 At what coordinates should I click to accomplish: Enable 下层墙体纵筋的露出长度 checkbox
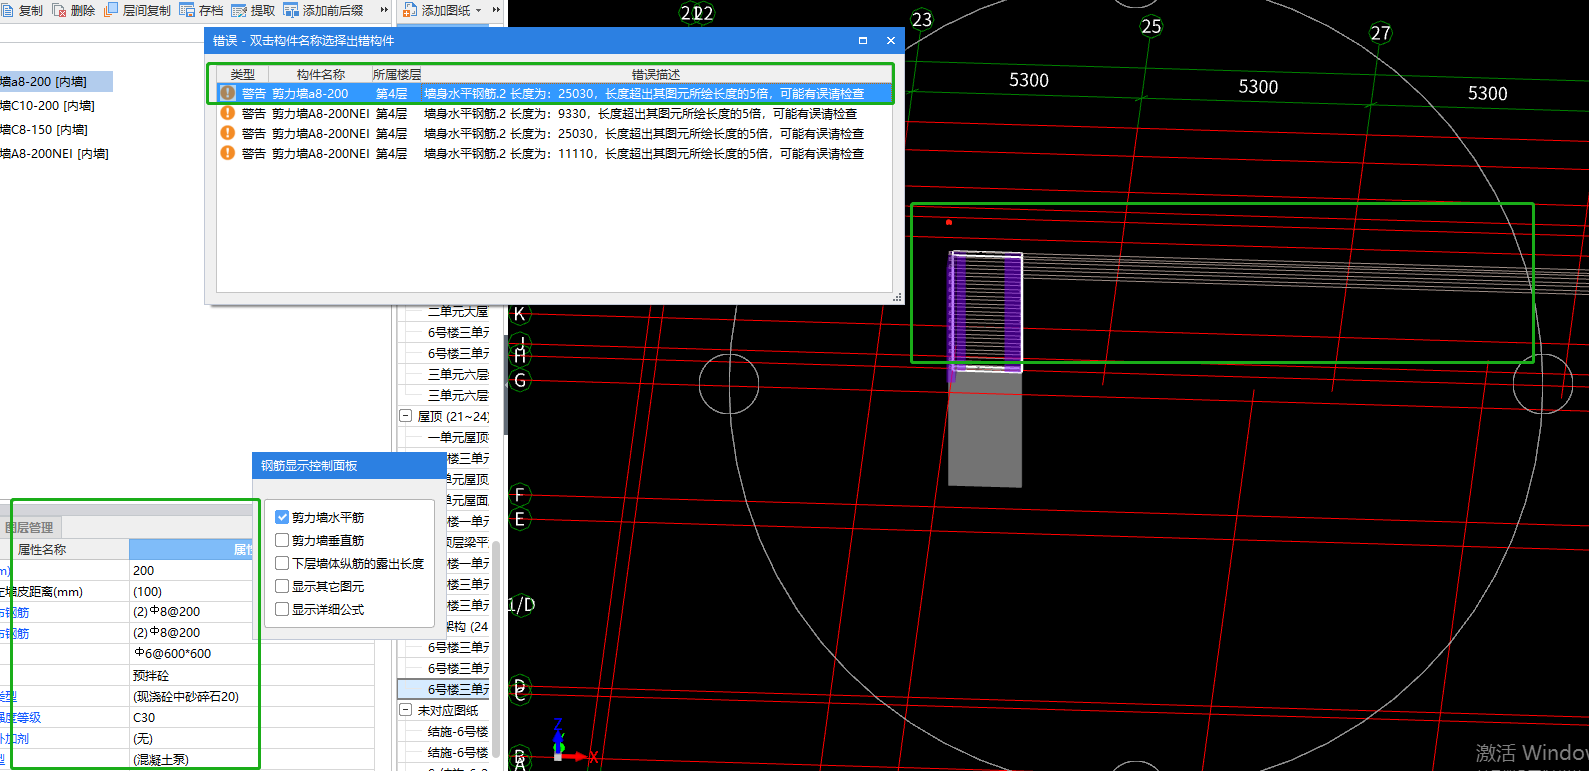282,563
